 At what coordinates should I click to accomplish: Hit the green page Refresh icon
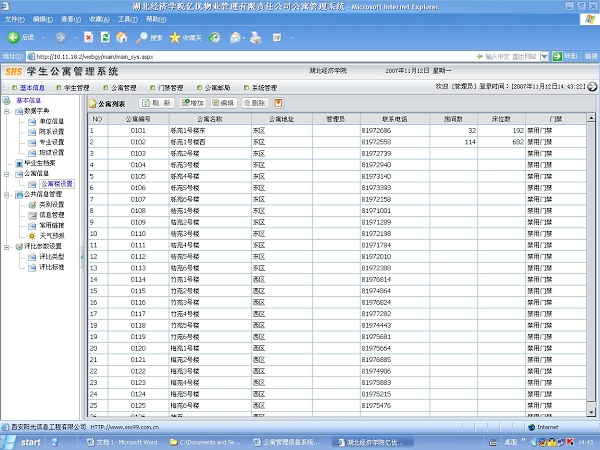click(x=103, y=37)
